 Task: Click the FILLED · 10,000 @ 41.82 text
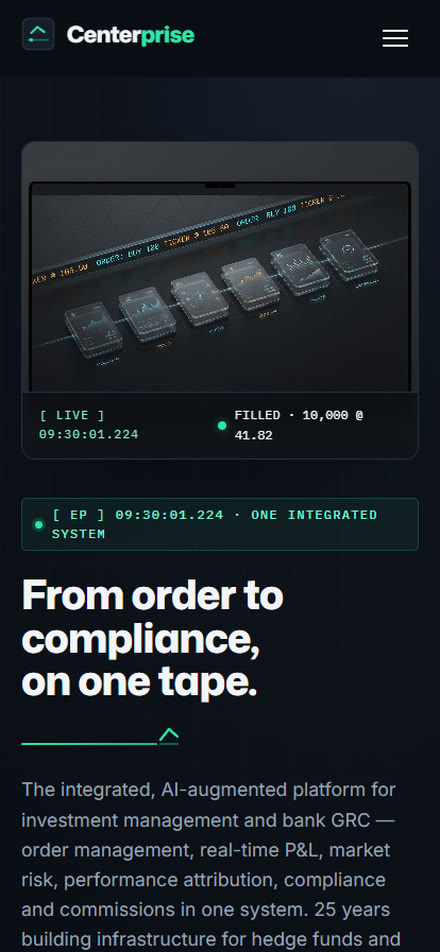299,426
